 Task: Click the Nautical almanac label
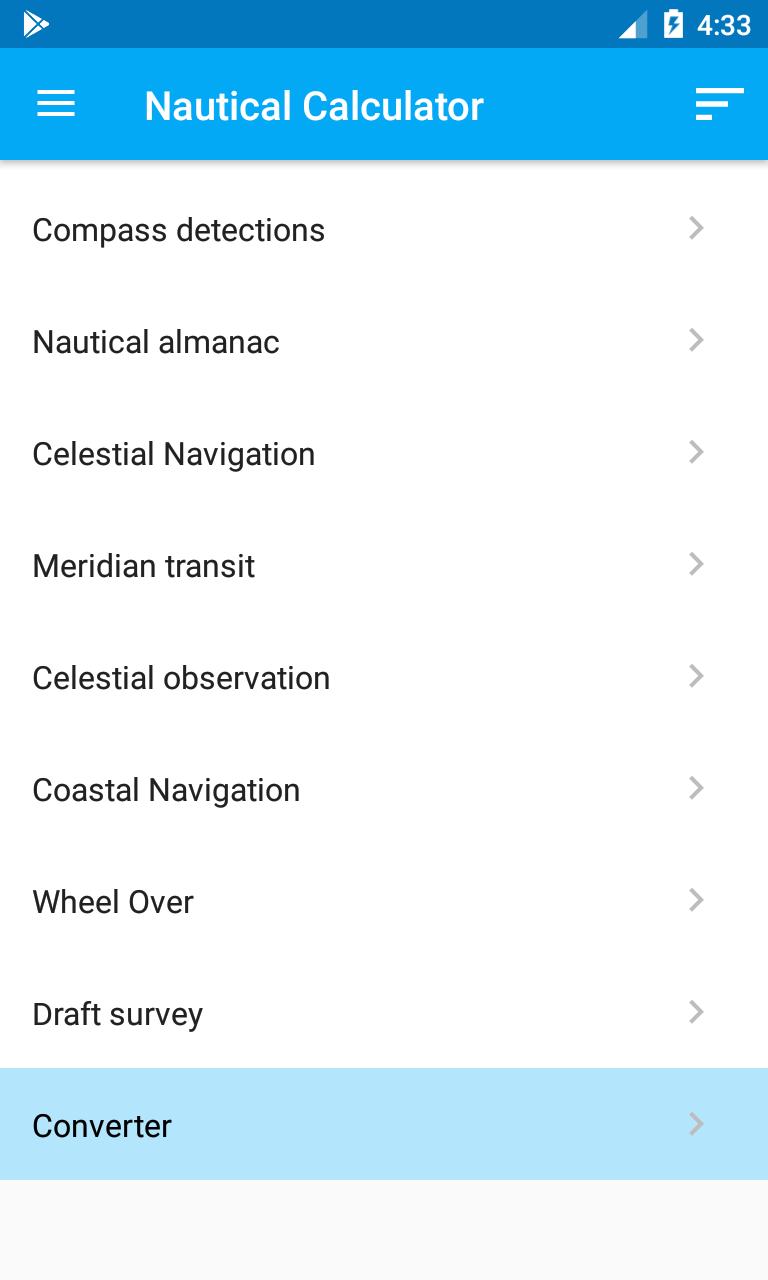pos(156,342)
